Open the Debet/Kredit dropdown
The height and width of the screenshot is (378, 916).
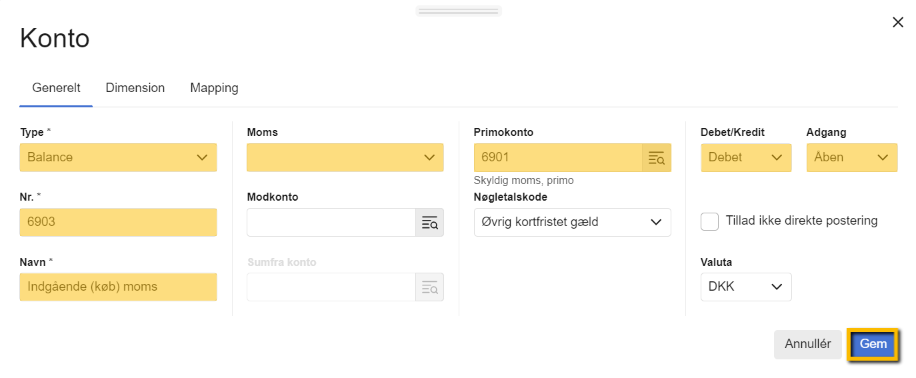(x=746, y=158)
